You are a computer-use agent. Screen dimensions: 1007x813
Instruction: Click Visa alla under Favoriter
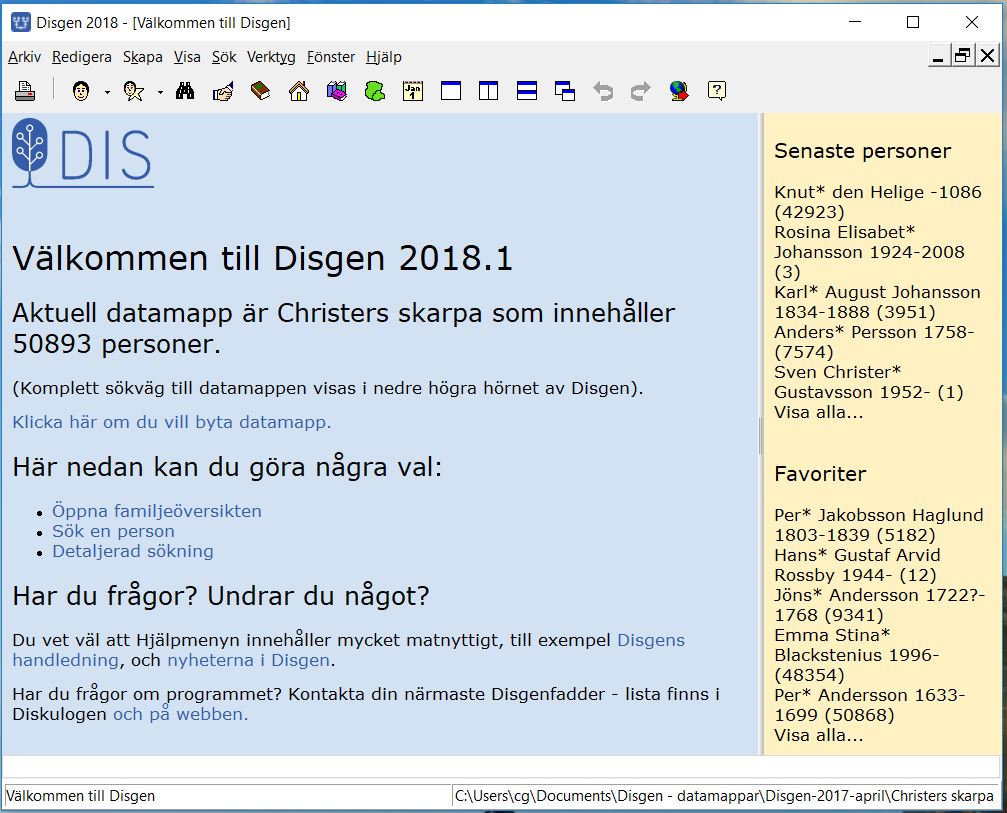pyautogui.click(x=819, y=735)
